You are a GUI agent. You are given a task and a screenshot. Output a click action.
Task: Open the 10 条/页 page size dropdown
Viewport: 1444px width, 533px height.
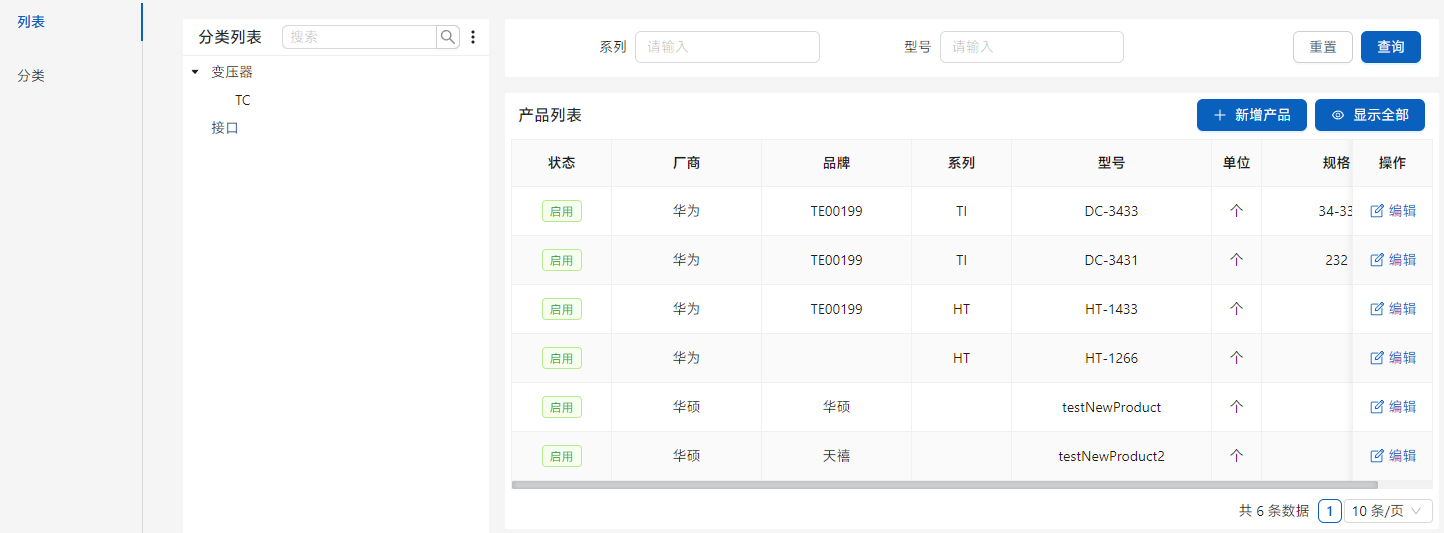tap(1387, 511)
